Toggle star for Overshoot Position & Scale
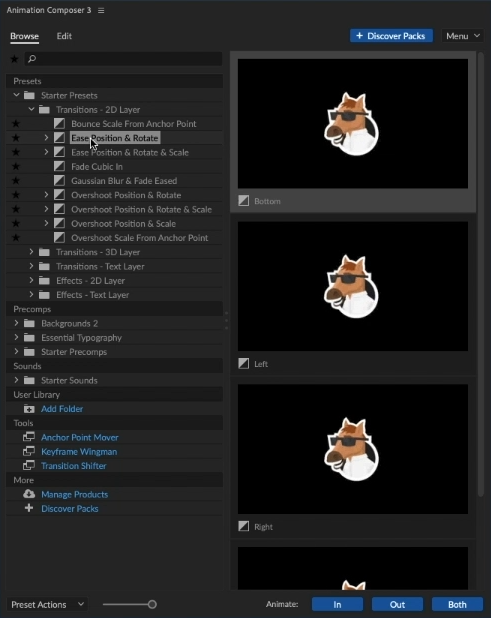The width and height of the screenshot is (491, 618). (x=16, y=223)
